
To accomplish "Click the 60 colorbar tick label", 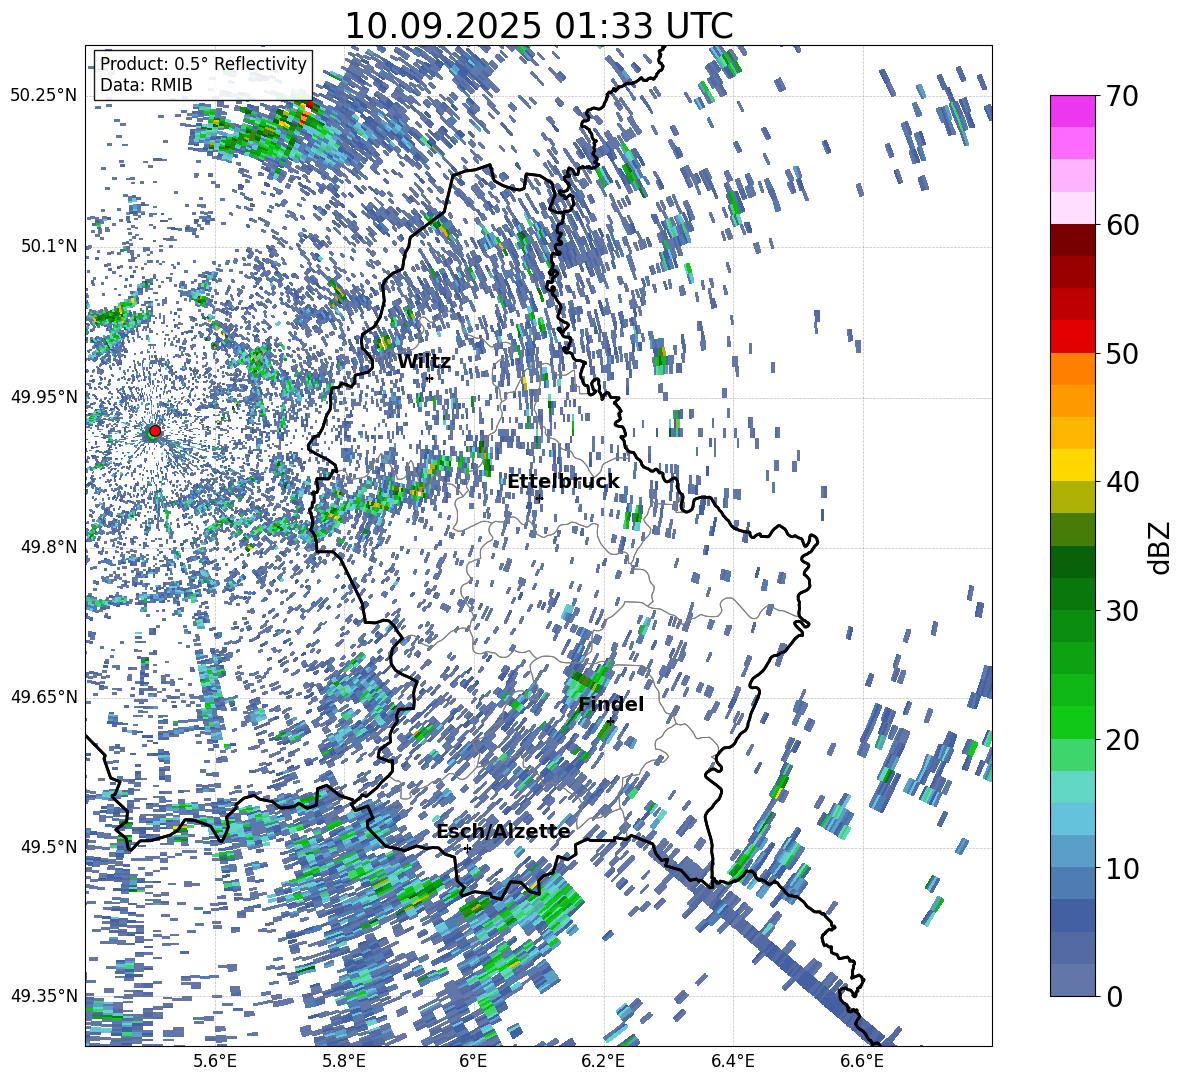I will point(1123,225).
